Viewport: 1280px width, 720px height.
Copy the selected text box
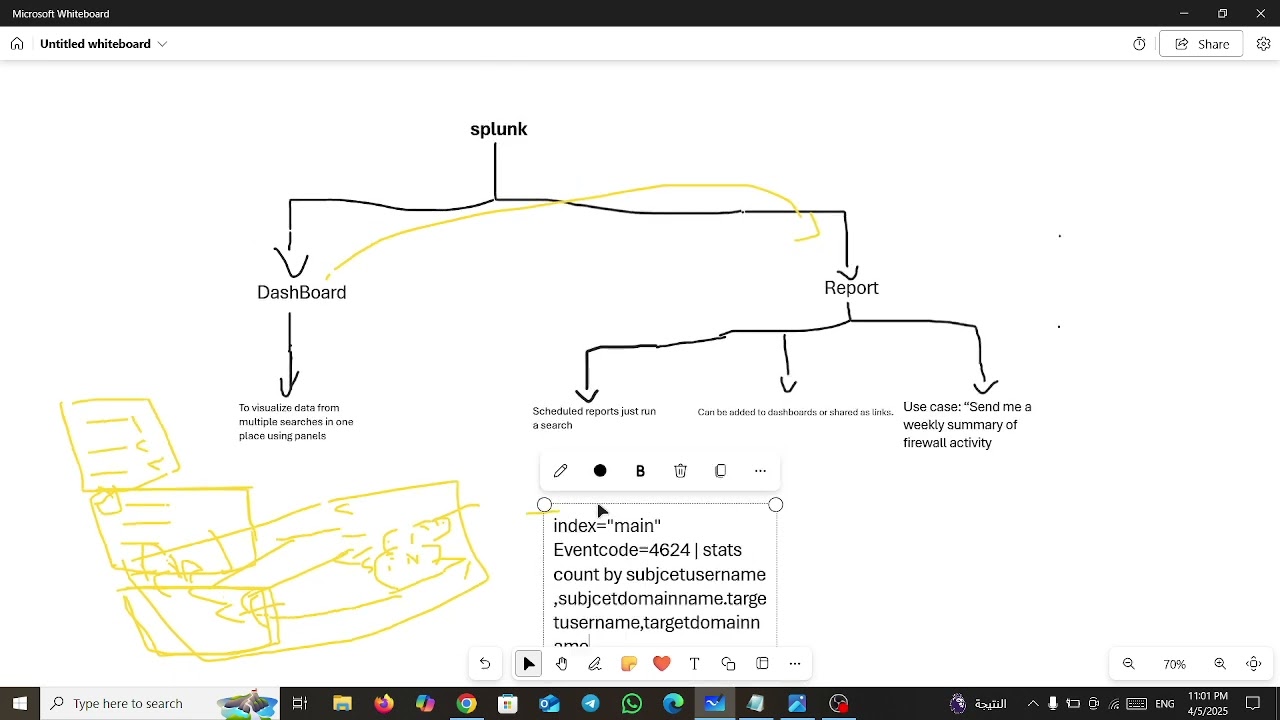click(x=721, y=471)
